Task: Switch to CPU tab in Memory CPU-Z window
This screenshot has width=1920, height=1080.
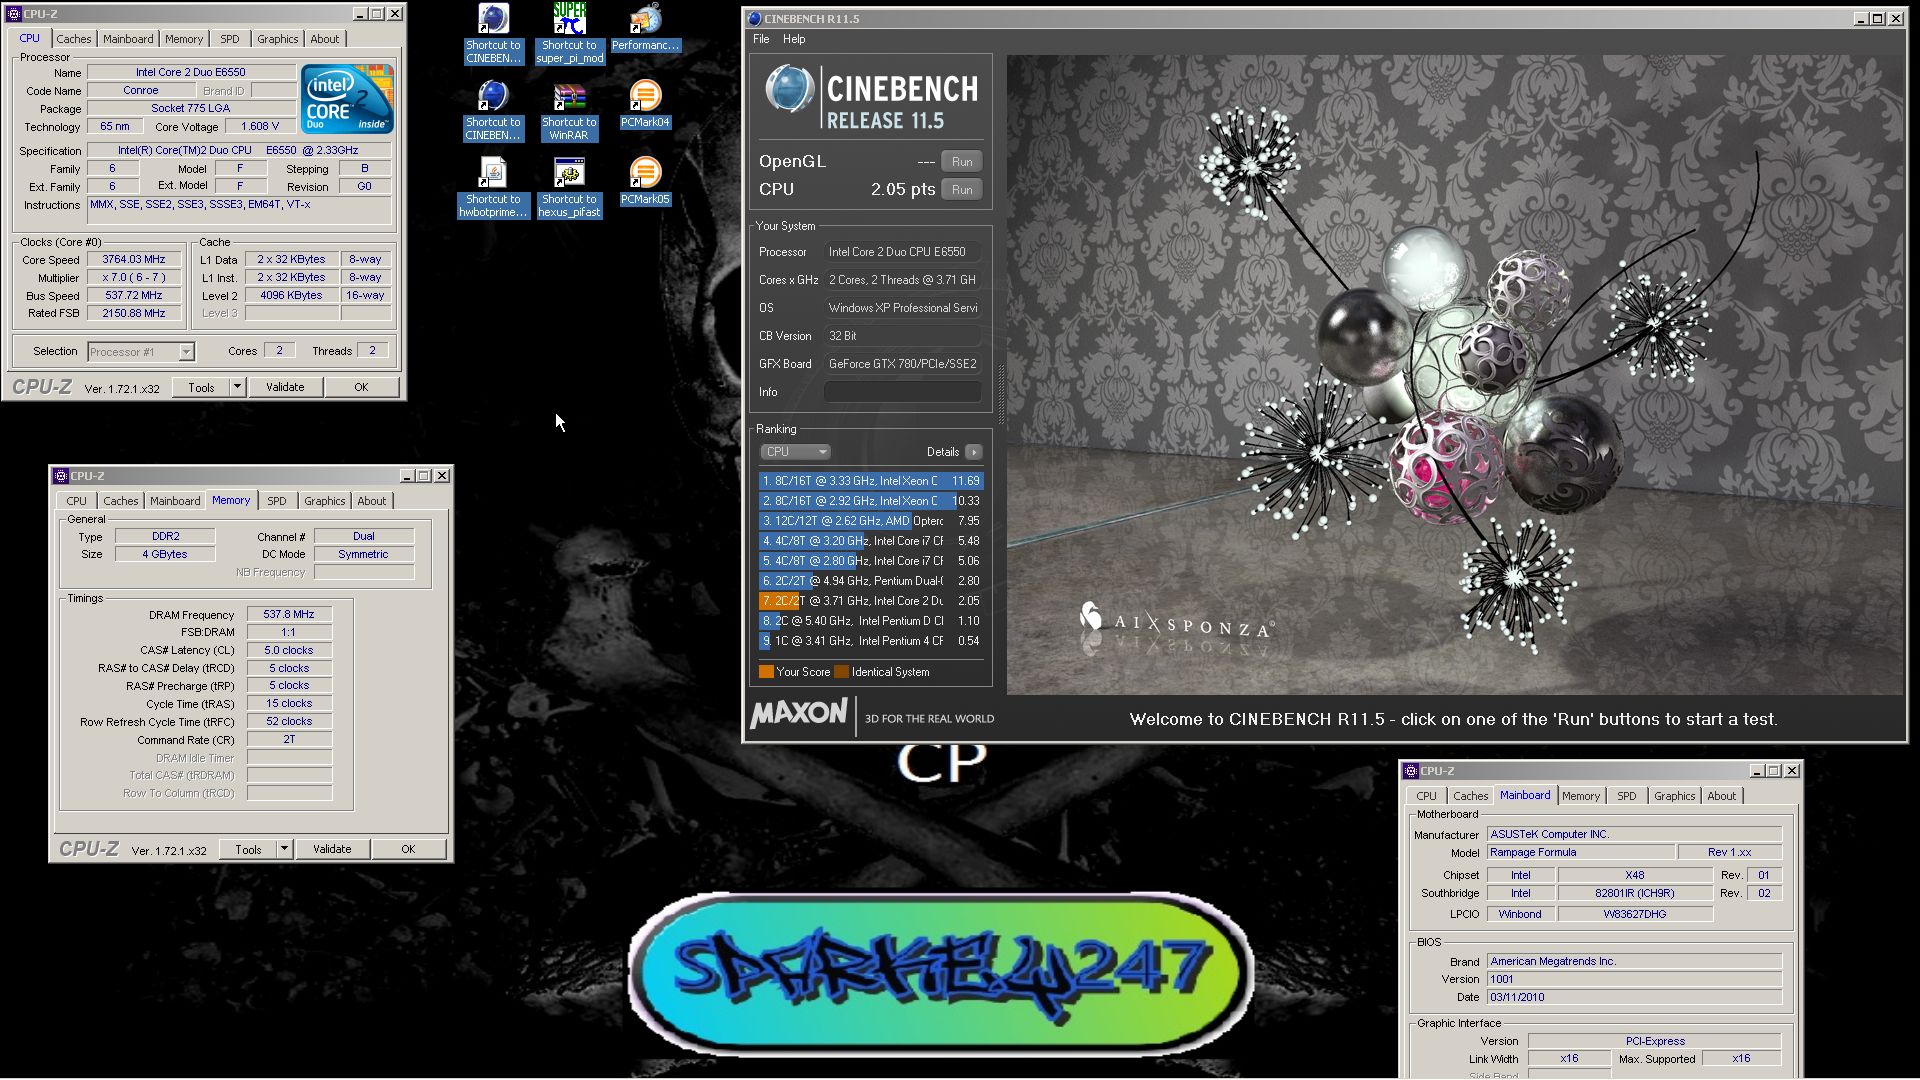Action: click(77, 501)
